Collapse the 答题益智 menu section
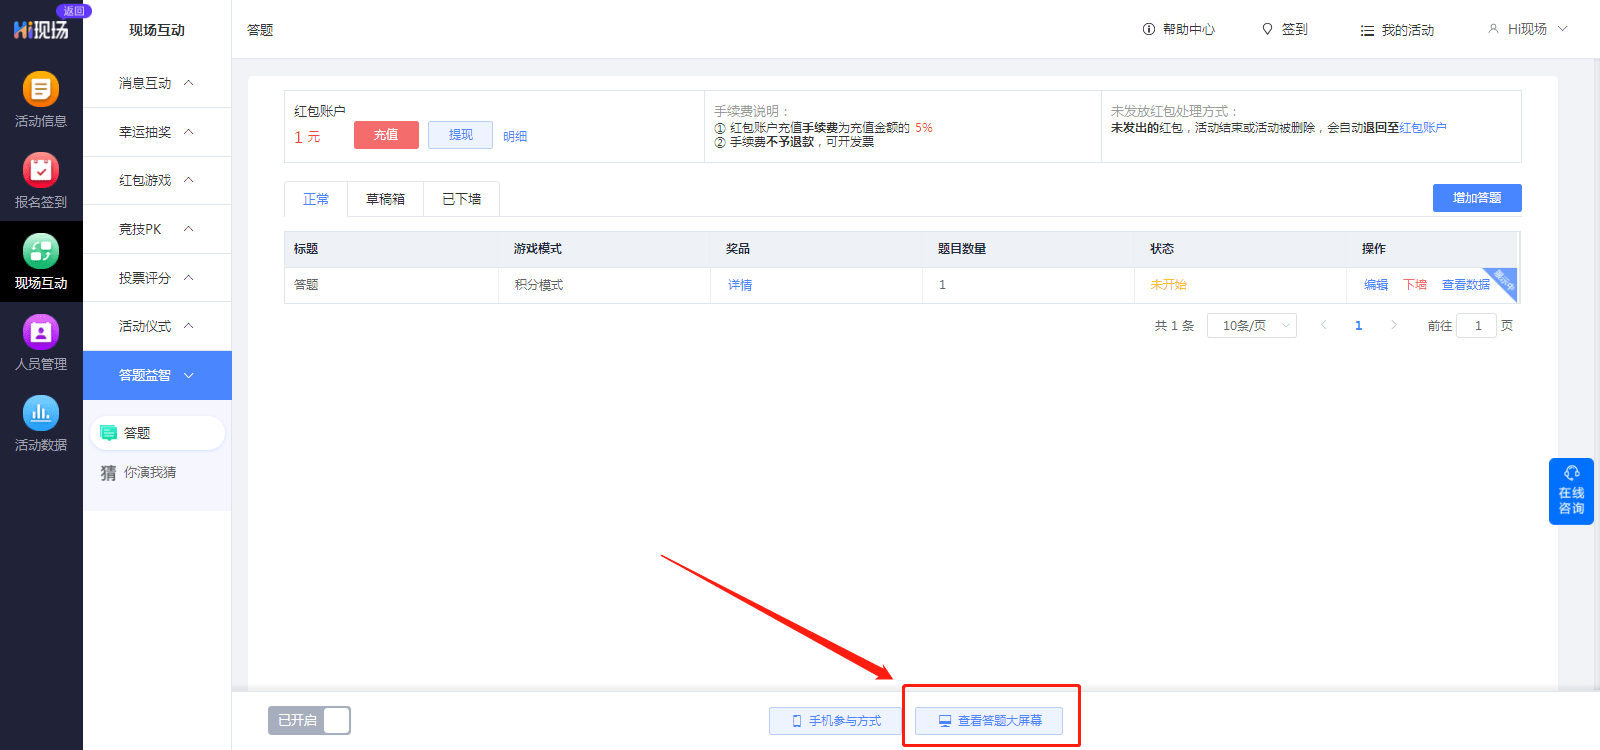Screen dimensions: 1600x750 click(x=157, y=375)
